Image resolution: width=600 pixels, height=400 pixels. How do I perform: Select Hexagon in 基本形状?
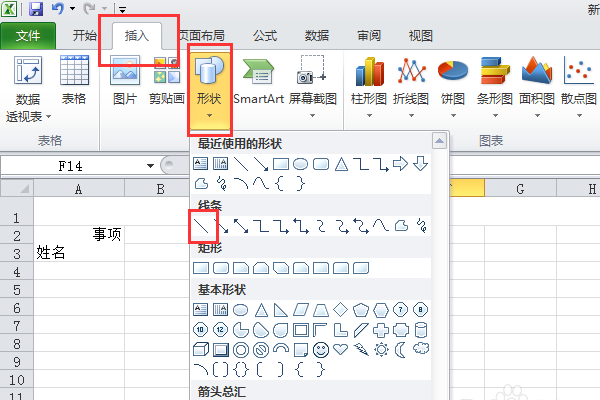tap(381, 309)
